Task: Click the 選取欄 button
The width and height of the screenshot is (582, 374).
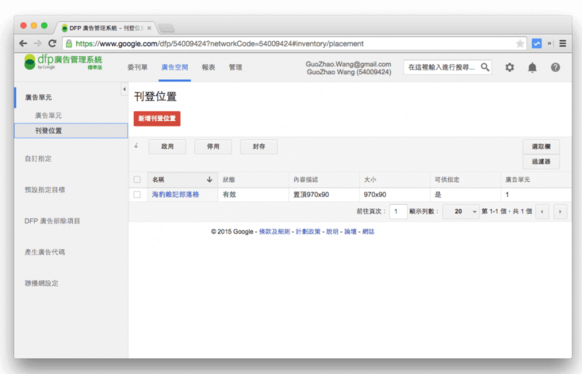Action: 541,147
